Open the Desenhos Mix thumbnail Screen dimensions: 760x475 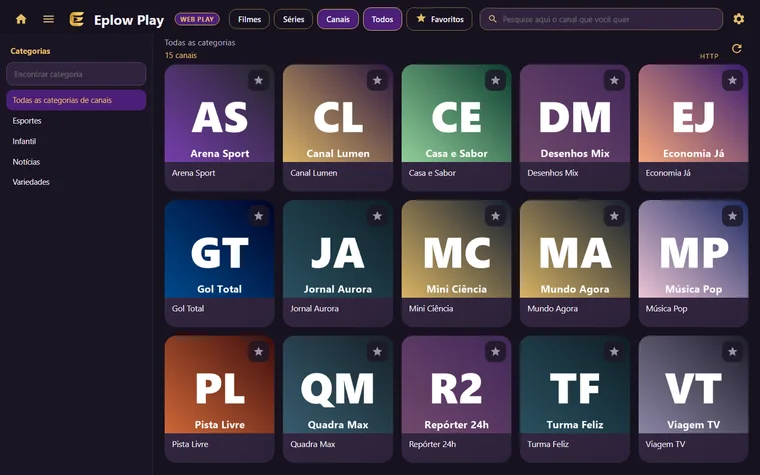pyautogui.click(x=575, y=113)
